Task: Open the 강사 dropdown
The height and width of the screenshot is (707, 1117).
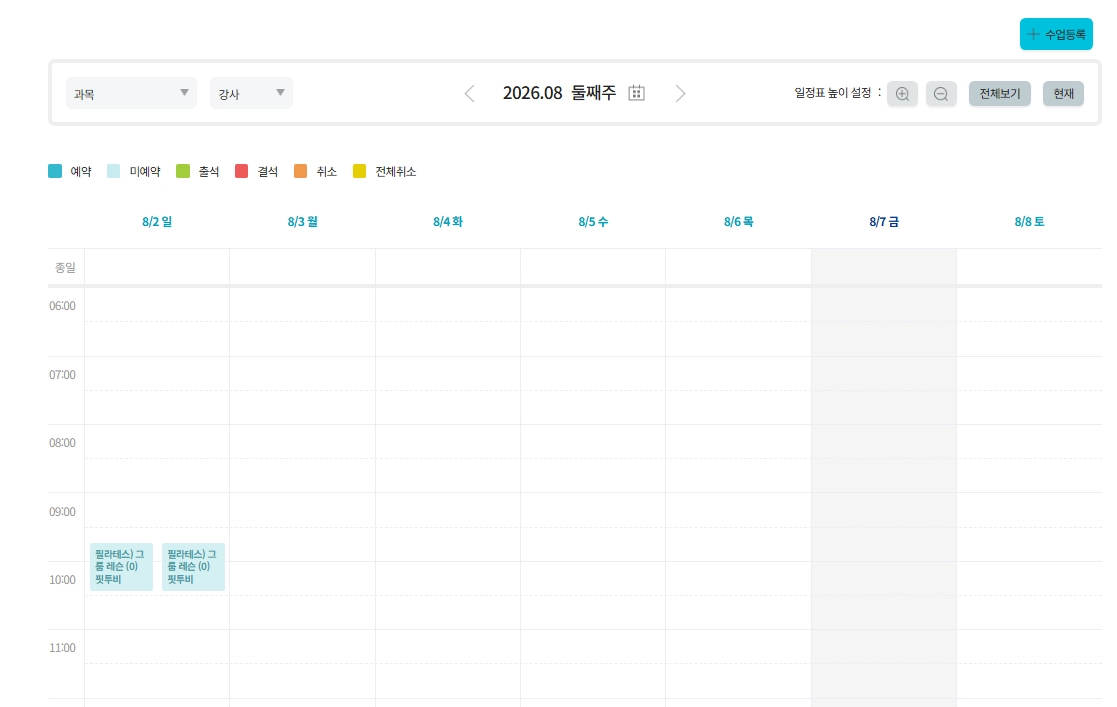Action: tap(251, 93)
